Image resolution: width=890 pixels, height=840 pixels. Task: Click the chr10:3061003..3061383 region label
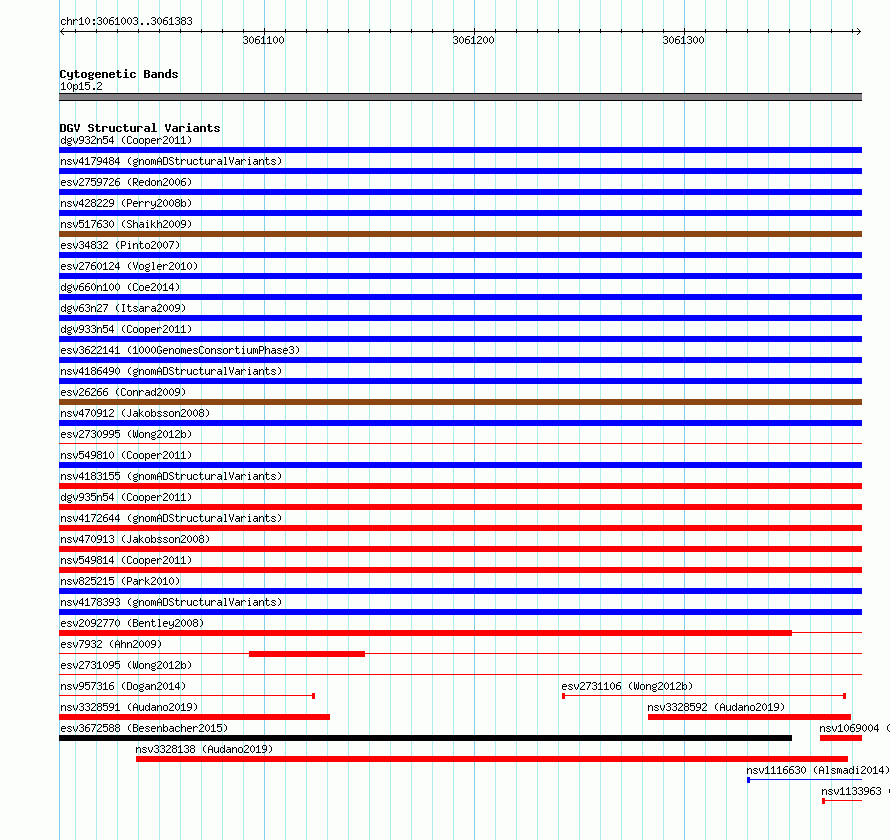[126, 21]
